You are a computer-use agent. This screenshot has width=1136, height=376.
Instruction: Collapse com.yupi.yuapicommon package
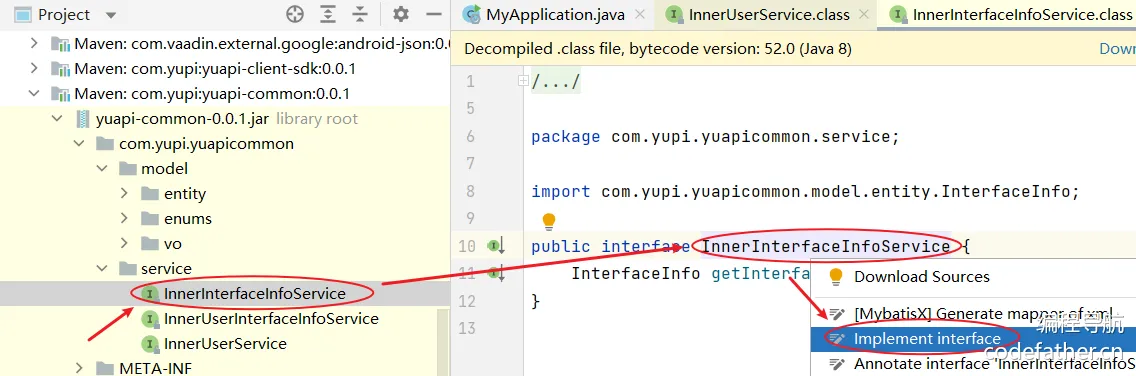80,143
